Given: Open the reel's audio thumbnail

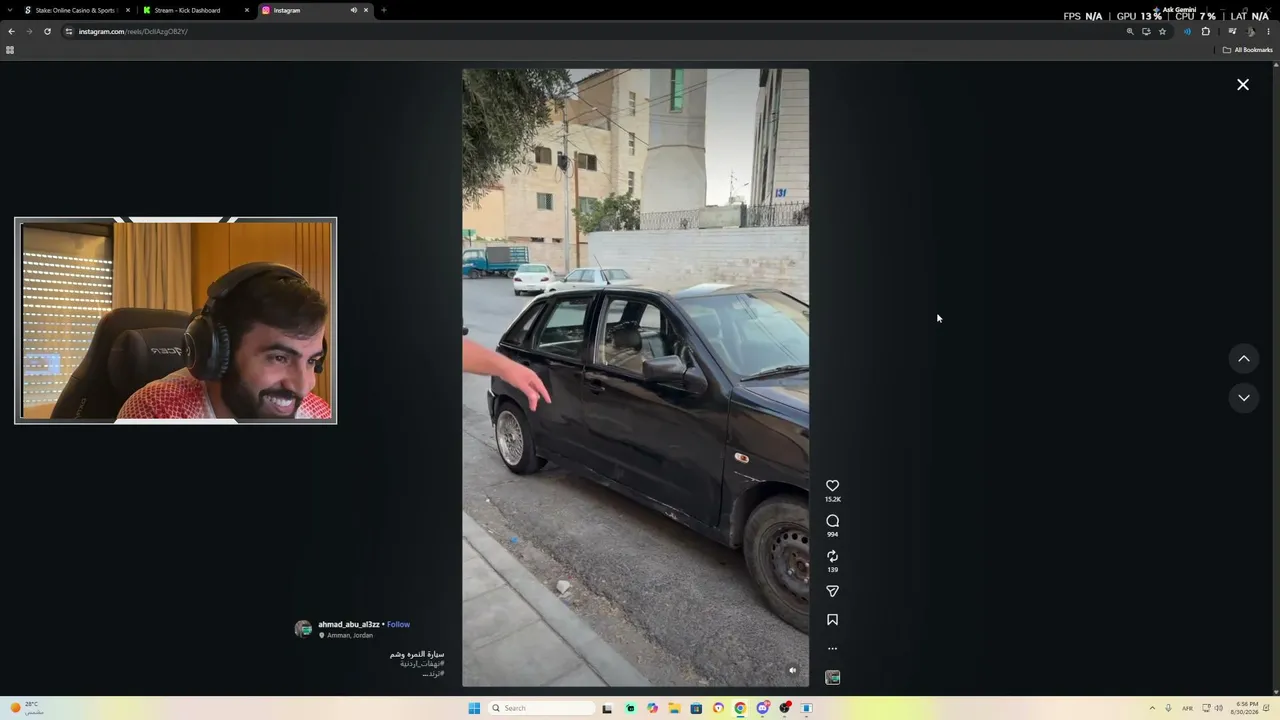Looking at the screenshot, I should (x=832, y=677).
